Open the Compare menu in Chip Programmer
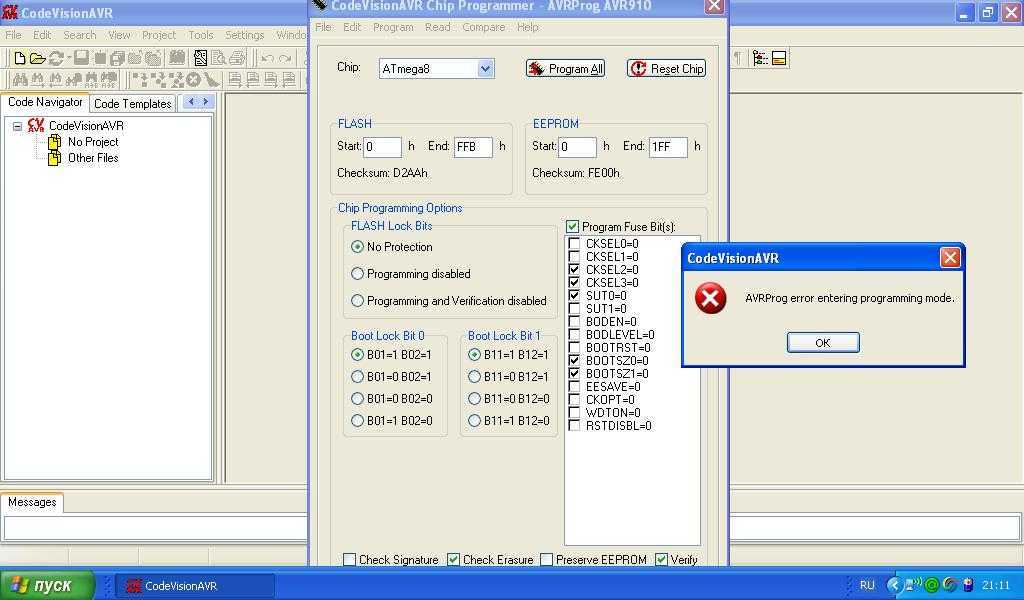This screenshot has width=1024, height=600. (484, 27)
